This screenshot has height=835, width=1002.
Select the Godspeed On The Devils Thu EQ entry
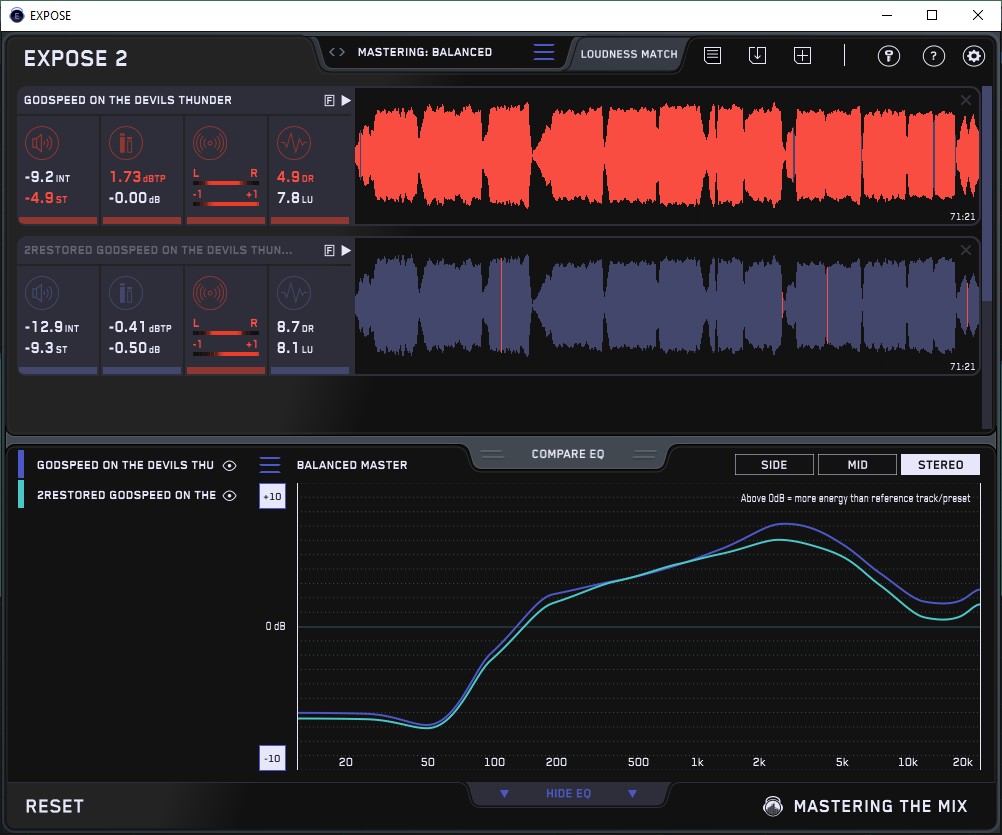pyautogui.click(x=125, y=465)
